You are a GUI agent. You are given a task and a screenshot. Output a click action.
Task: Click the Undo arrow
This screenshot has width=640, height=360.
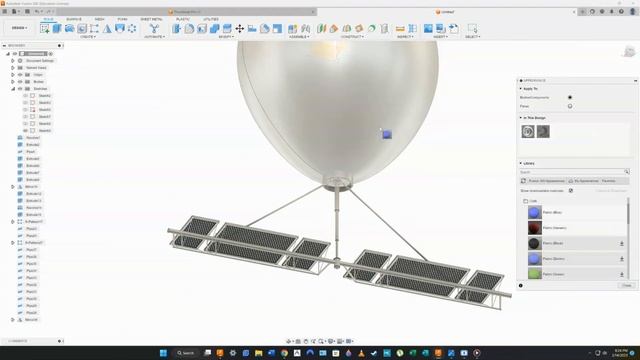37,11
